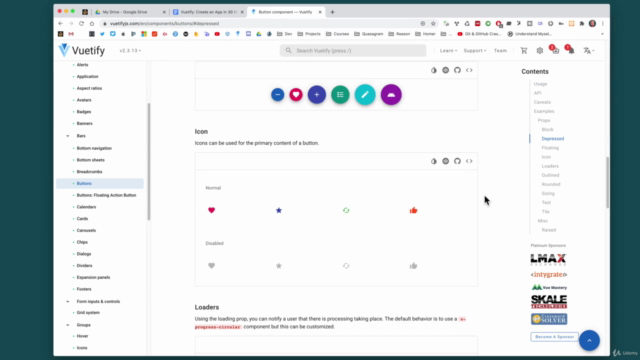Click scroll-to-top blue round button
This screenshot has height=360, width=640.
click(589, 340)
